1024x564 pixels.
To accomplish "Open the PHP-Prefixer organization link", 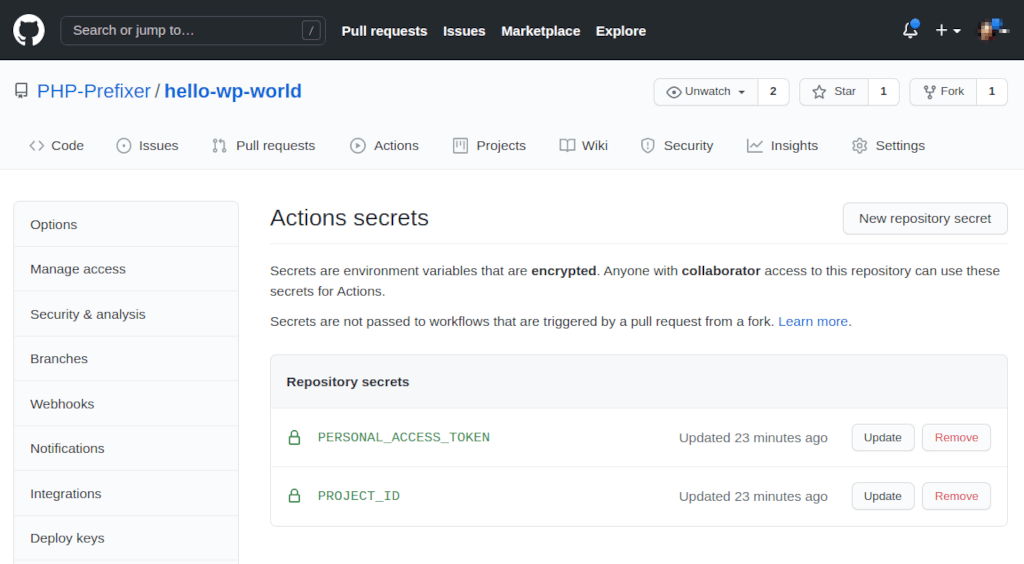I will click(93, 92).
